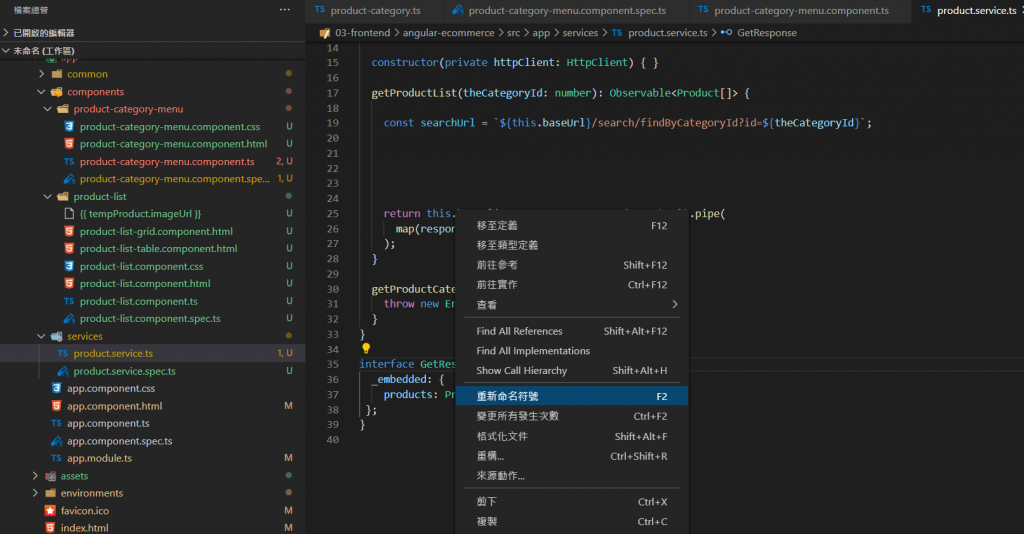Click the TS icon of app.component.ts
The height and width of the screenshot is (534, 1024).
pyautogui.click(x=56, y=423)
